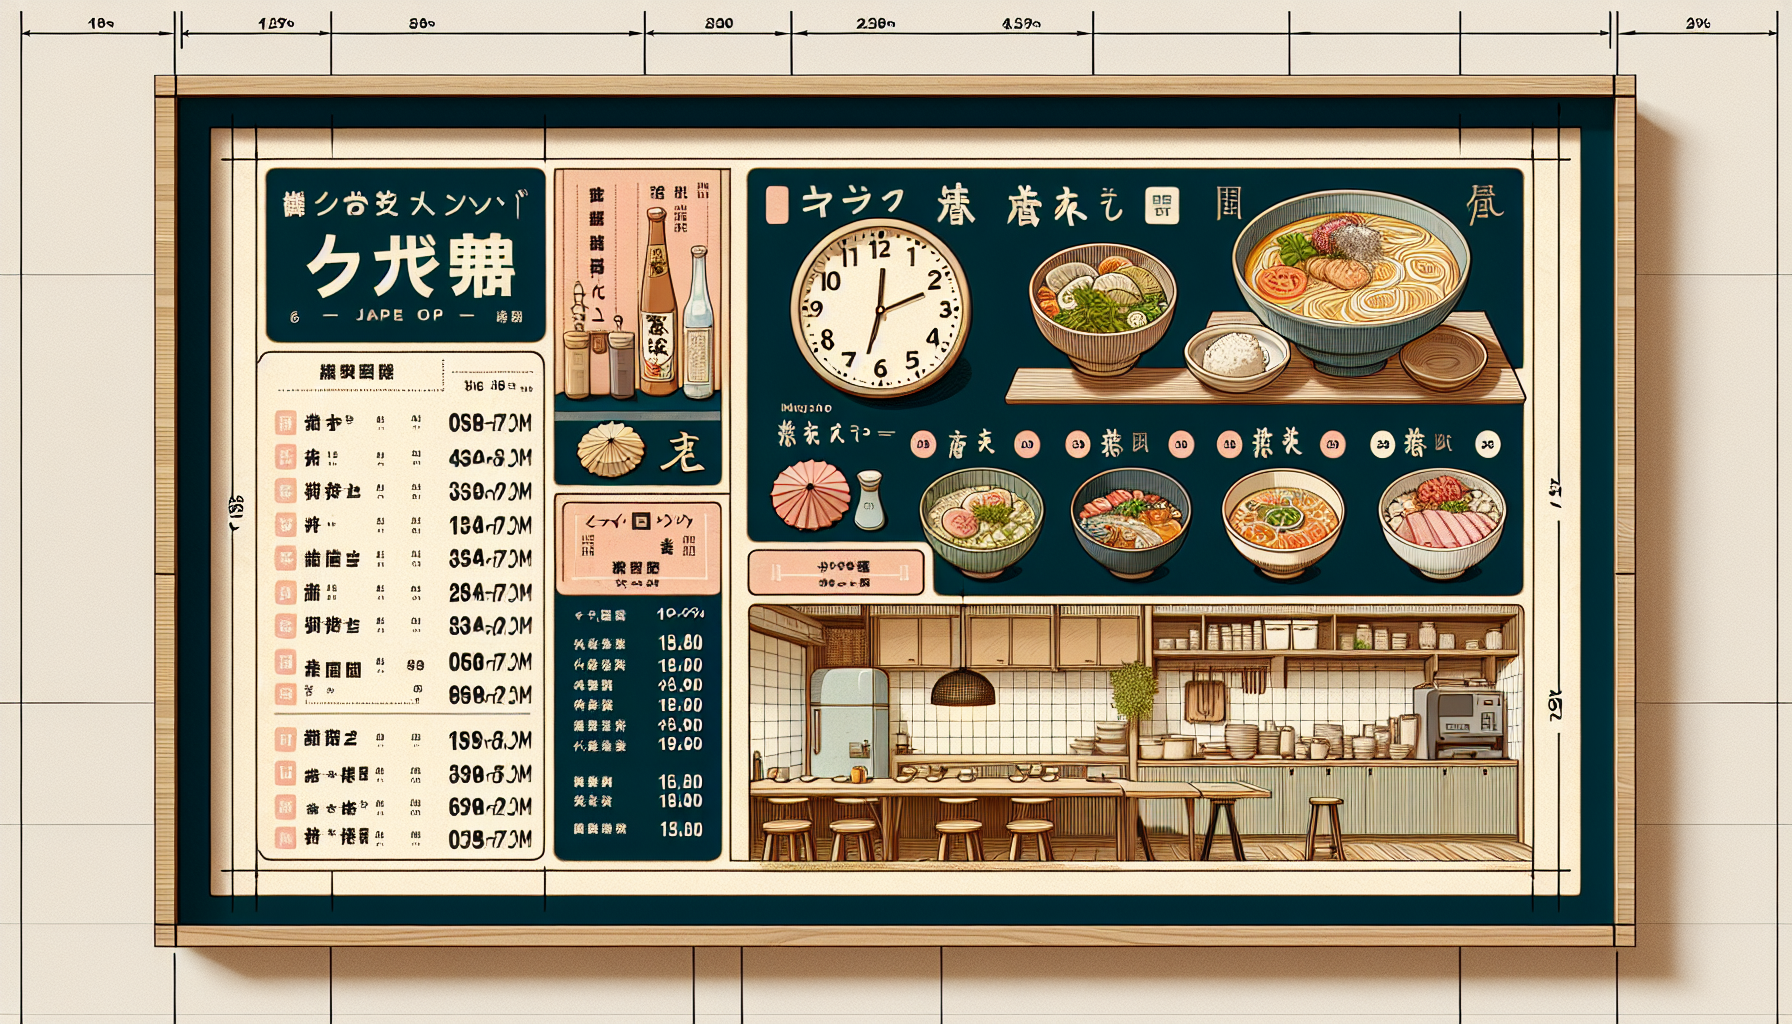
Task: Select the bowl topped with sliced pink ham
Action: click(1441, 521)
